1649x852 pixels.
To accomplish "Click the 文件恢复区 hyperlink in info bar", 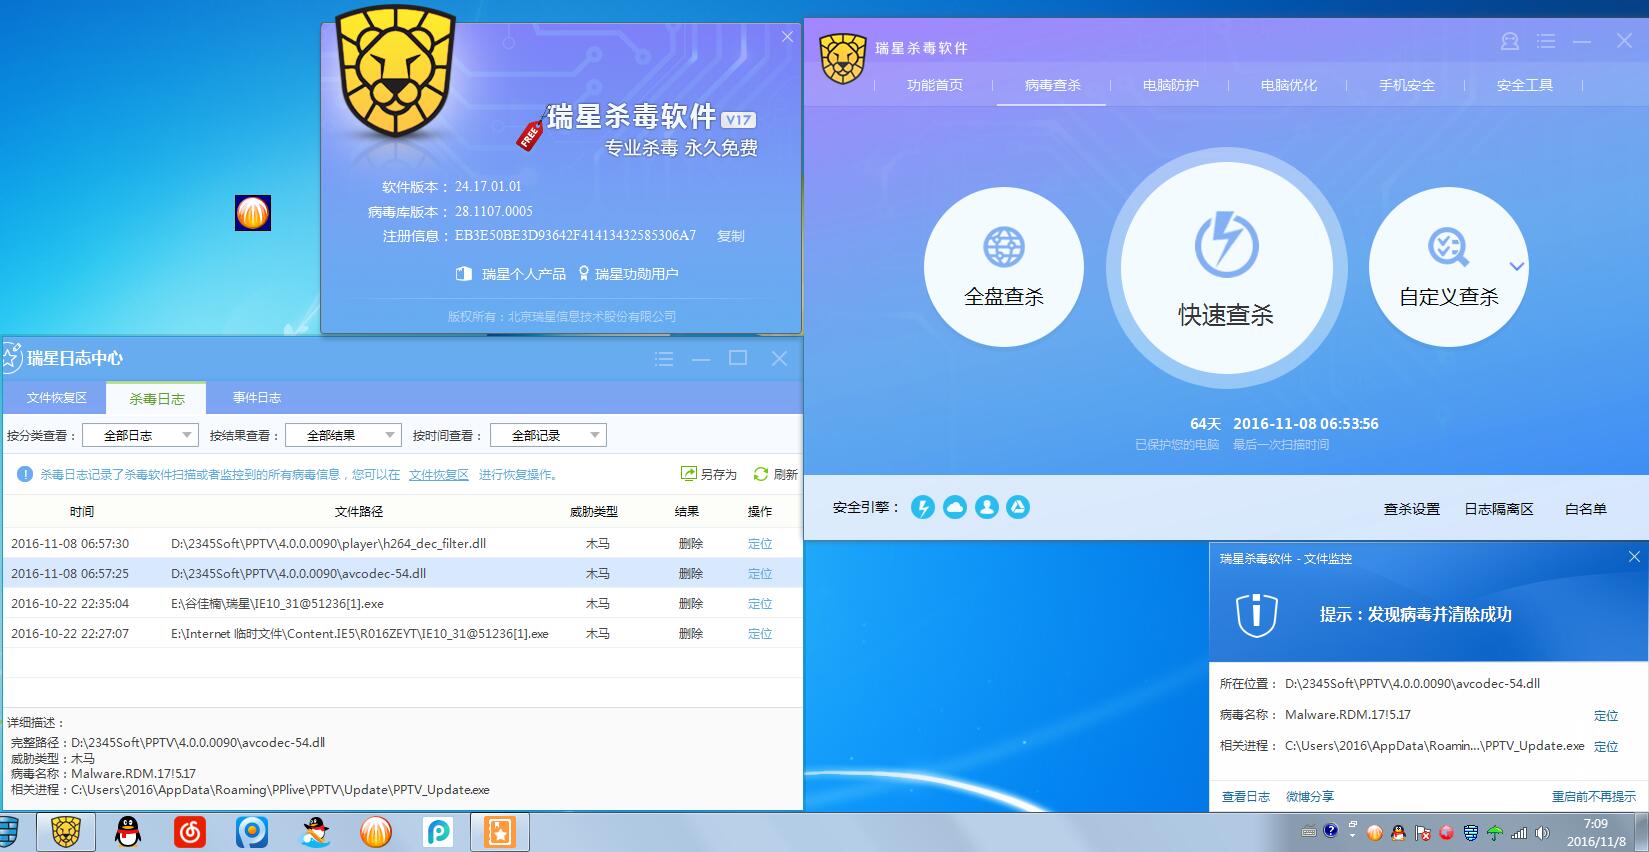I will [439, 475].
